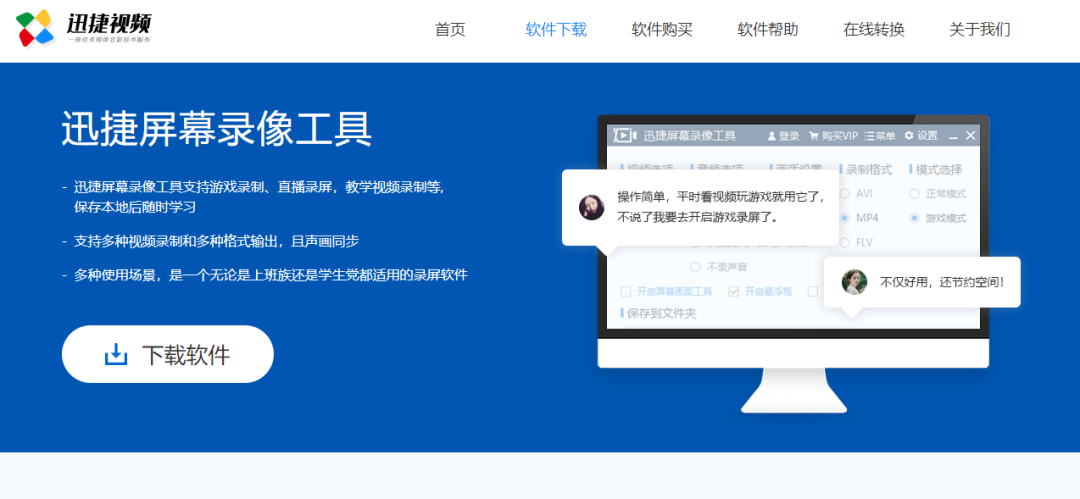Open the 软件帮助 nav item

768,30
